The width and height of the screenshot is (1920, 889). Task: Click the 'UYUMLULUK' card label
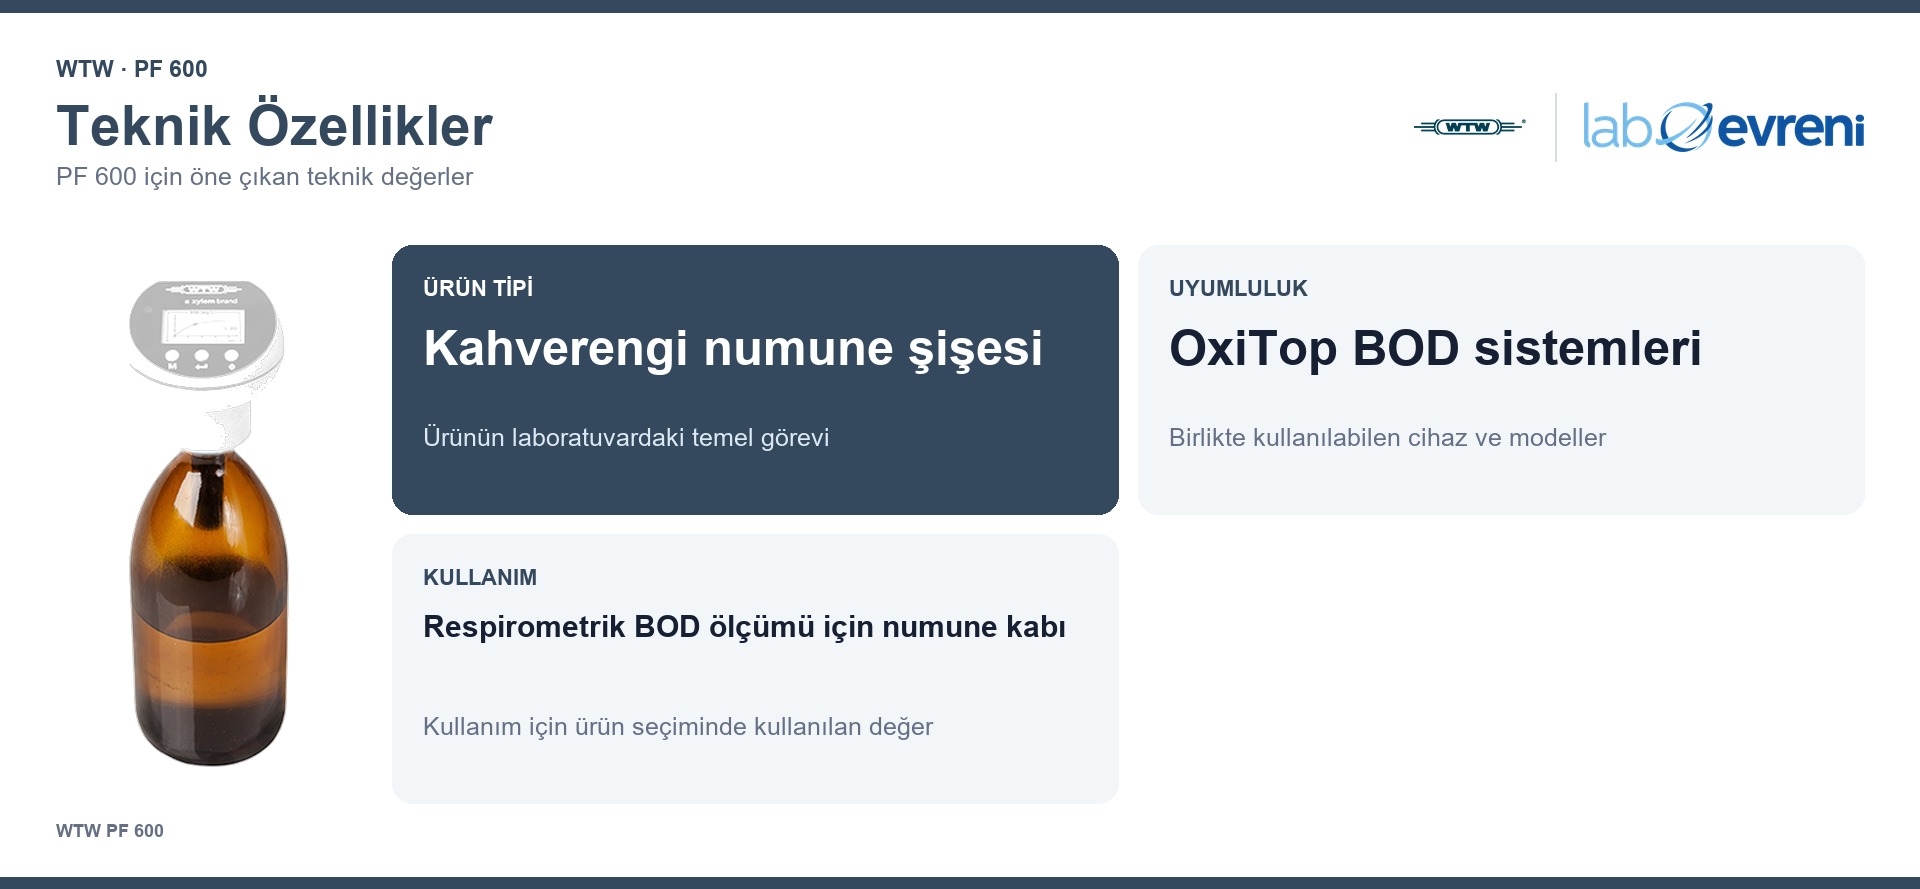[1238, 288]
